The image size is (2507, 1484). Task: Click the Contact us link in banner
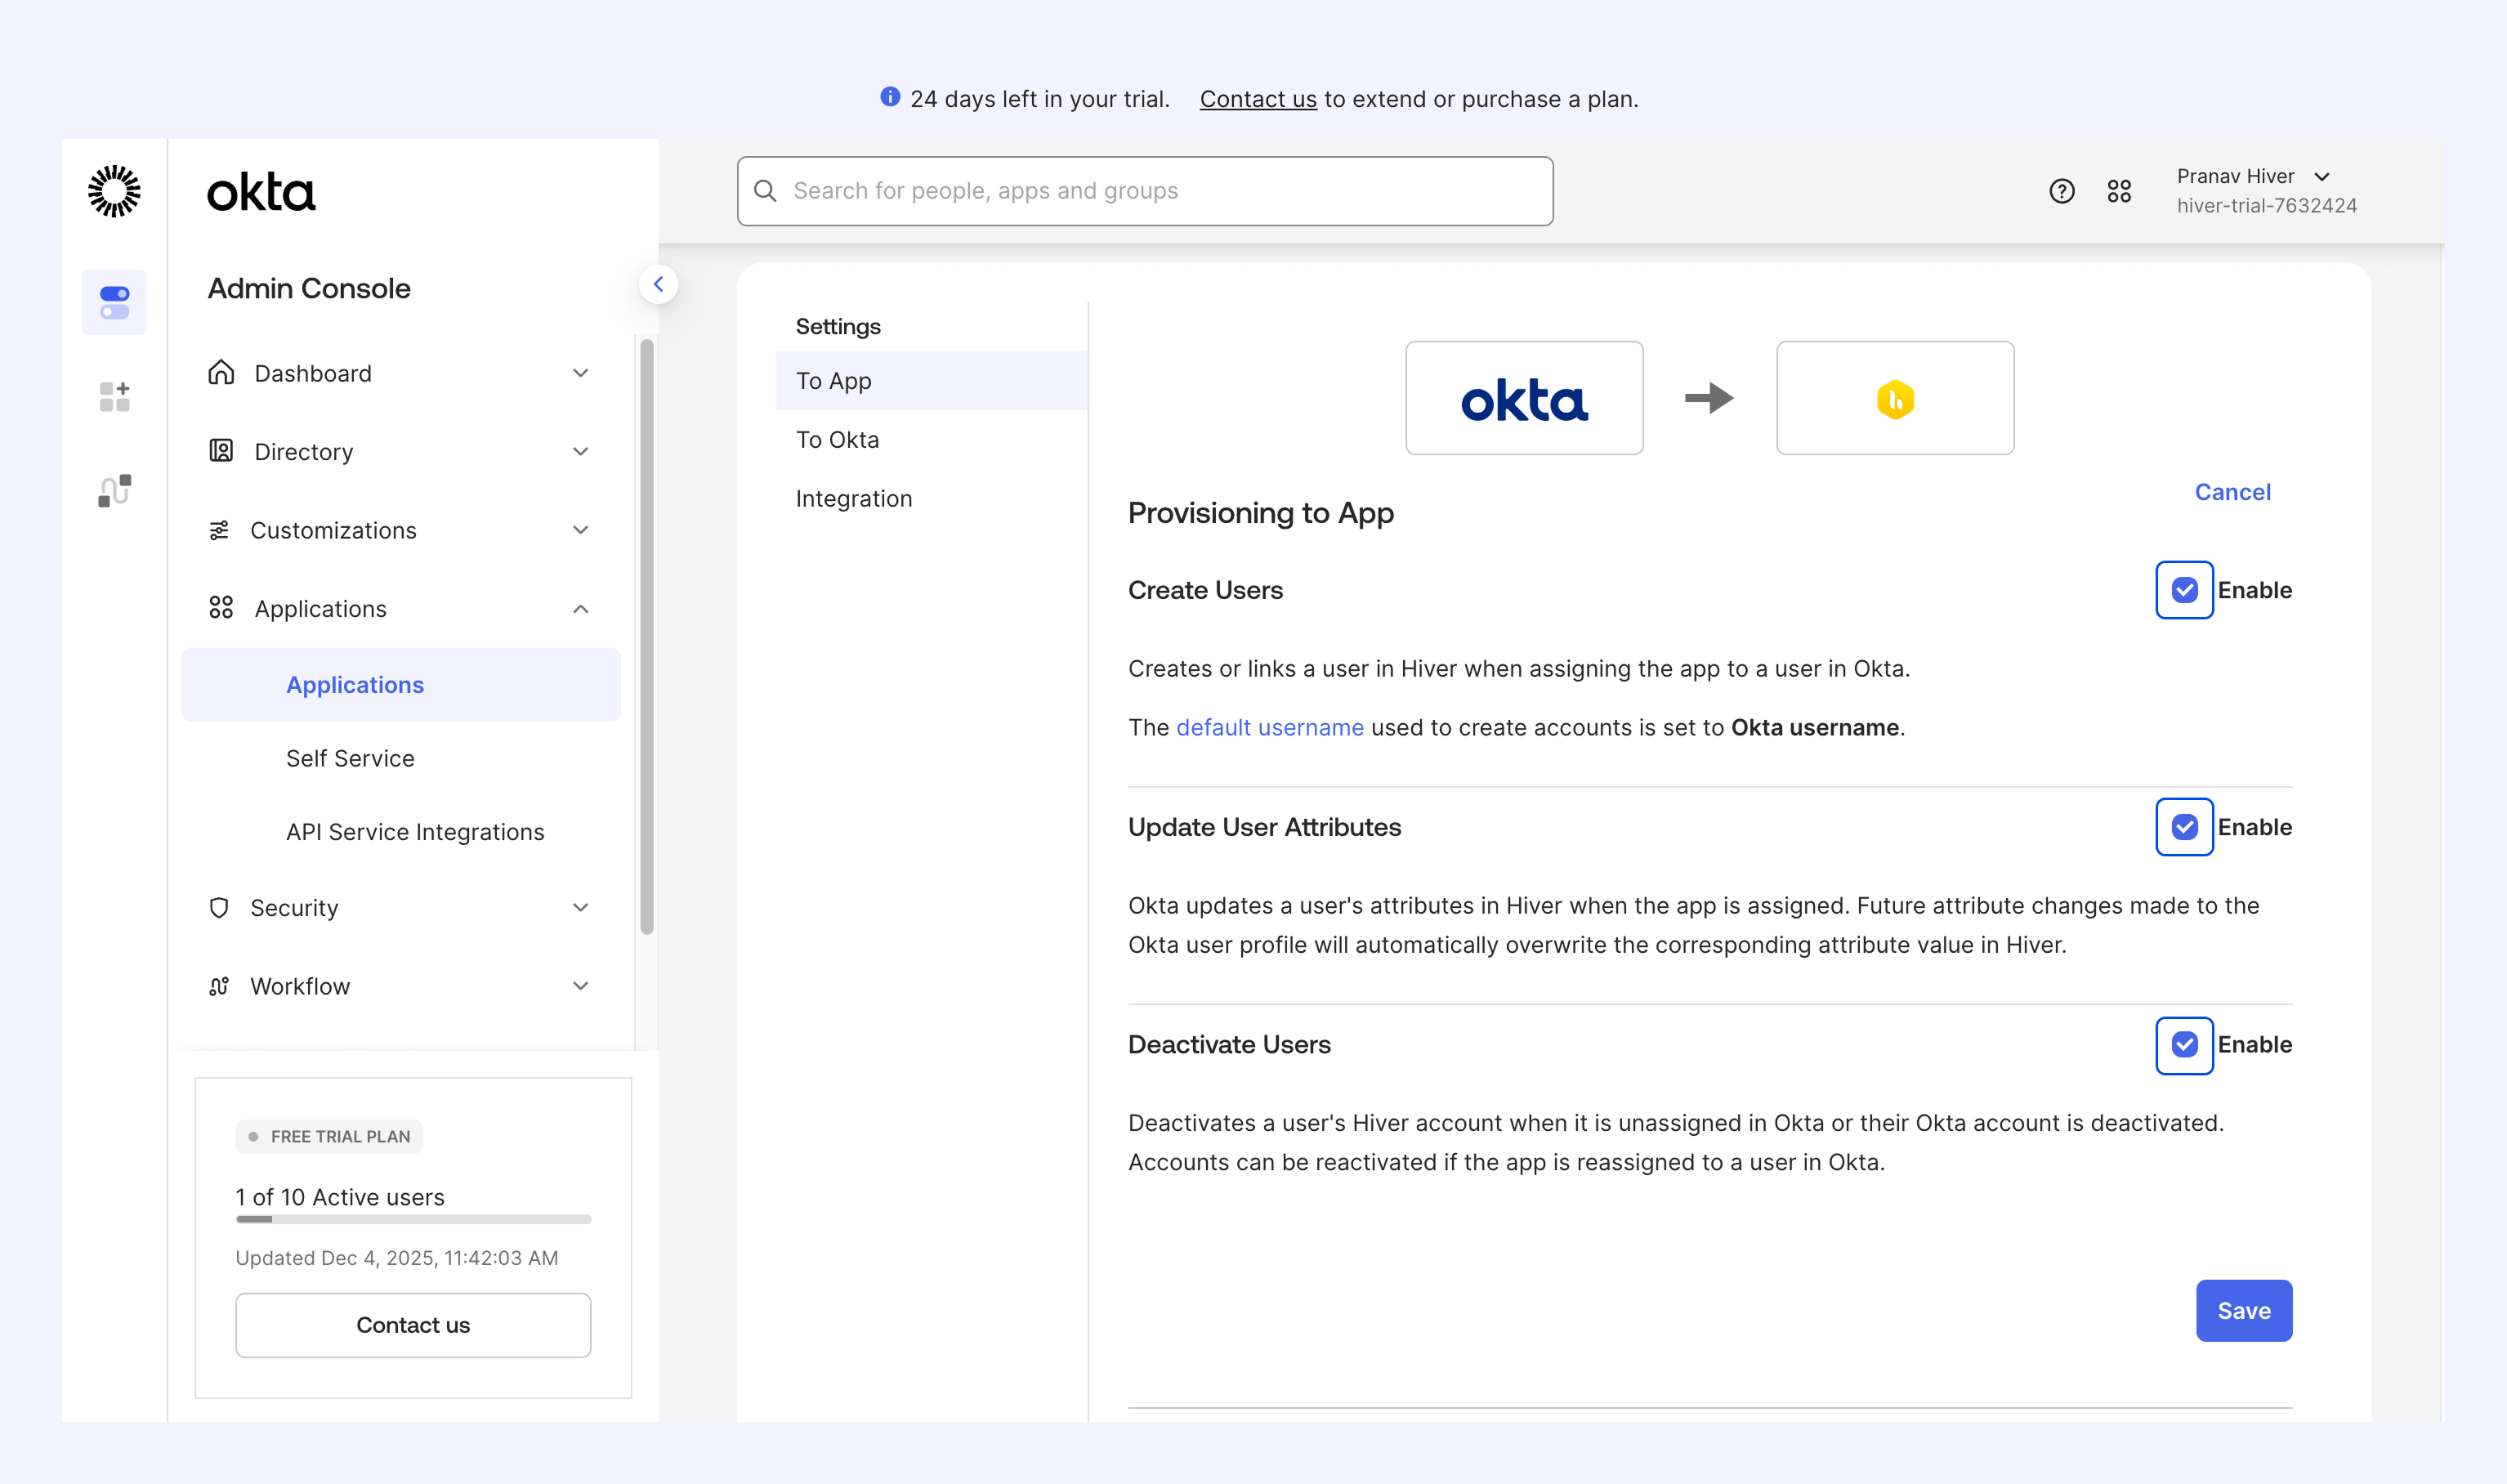1258,99
